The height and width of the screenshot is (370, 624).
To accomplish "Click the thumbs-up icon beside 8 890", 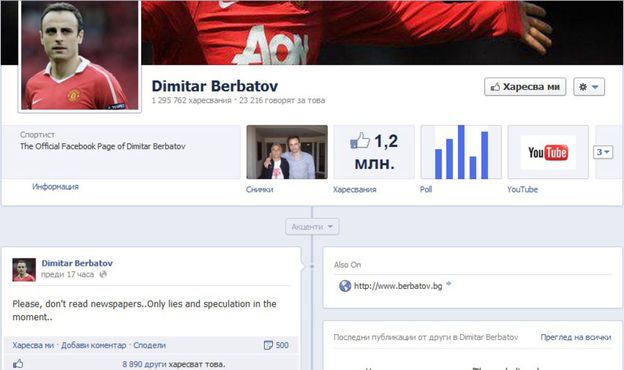I will pyautogui.click(x=18, y=364).
